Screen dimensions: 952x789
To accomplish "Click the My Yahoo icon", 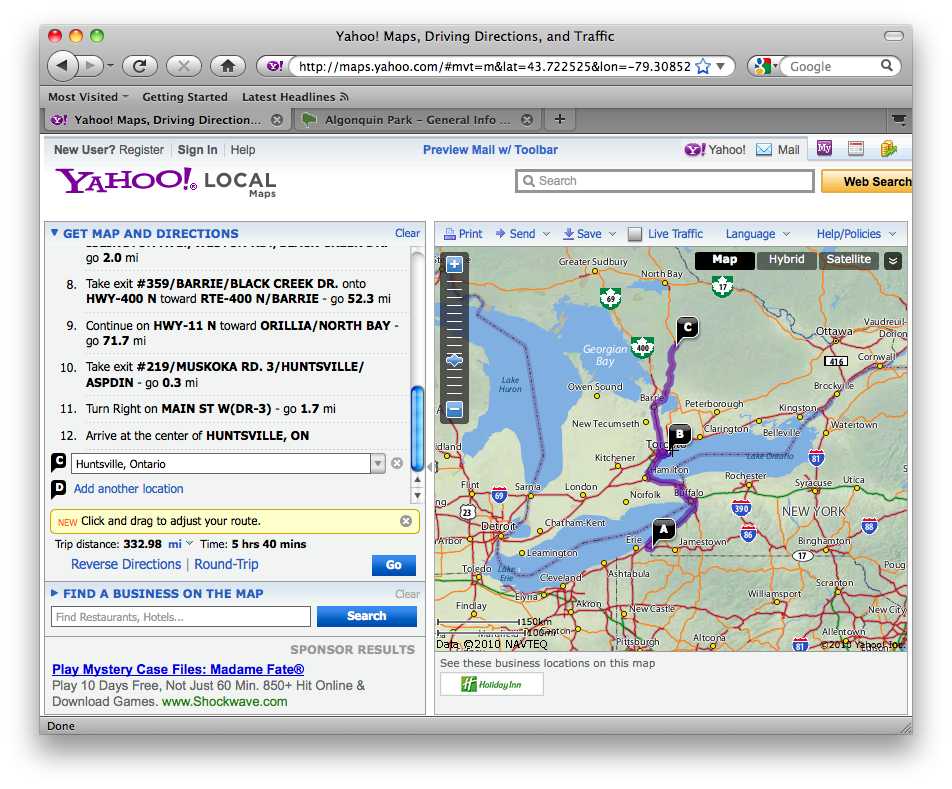I will click(824, 147).
